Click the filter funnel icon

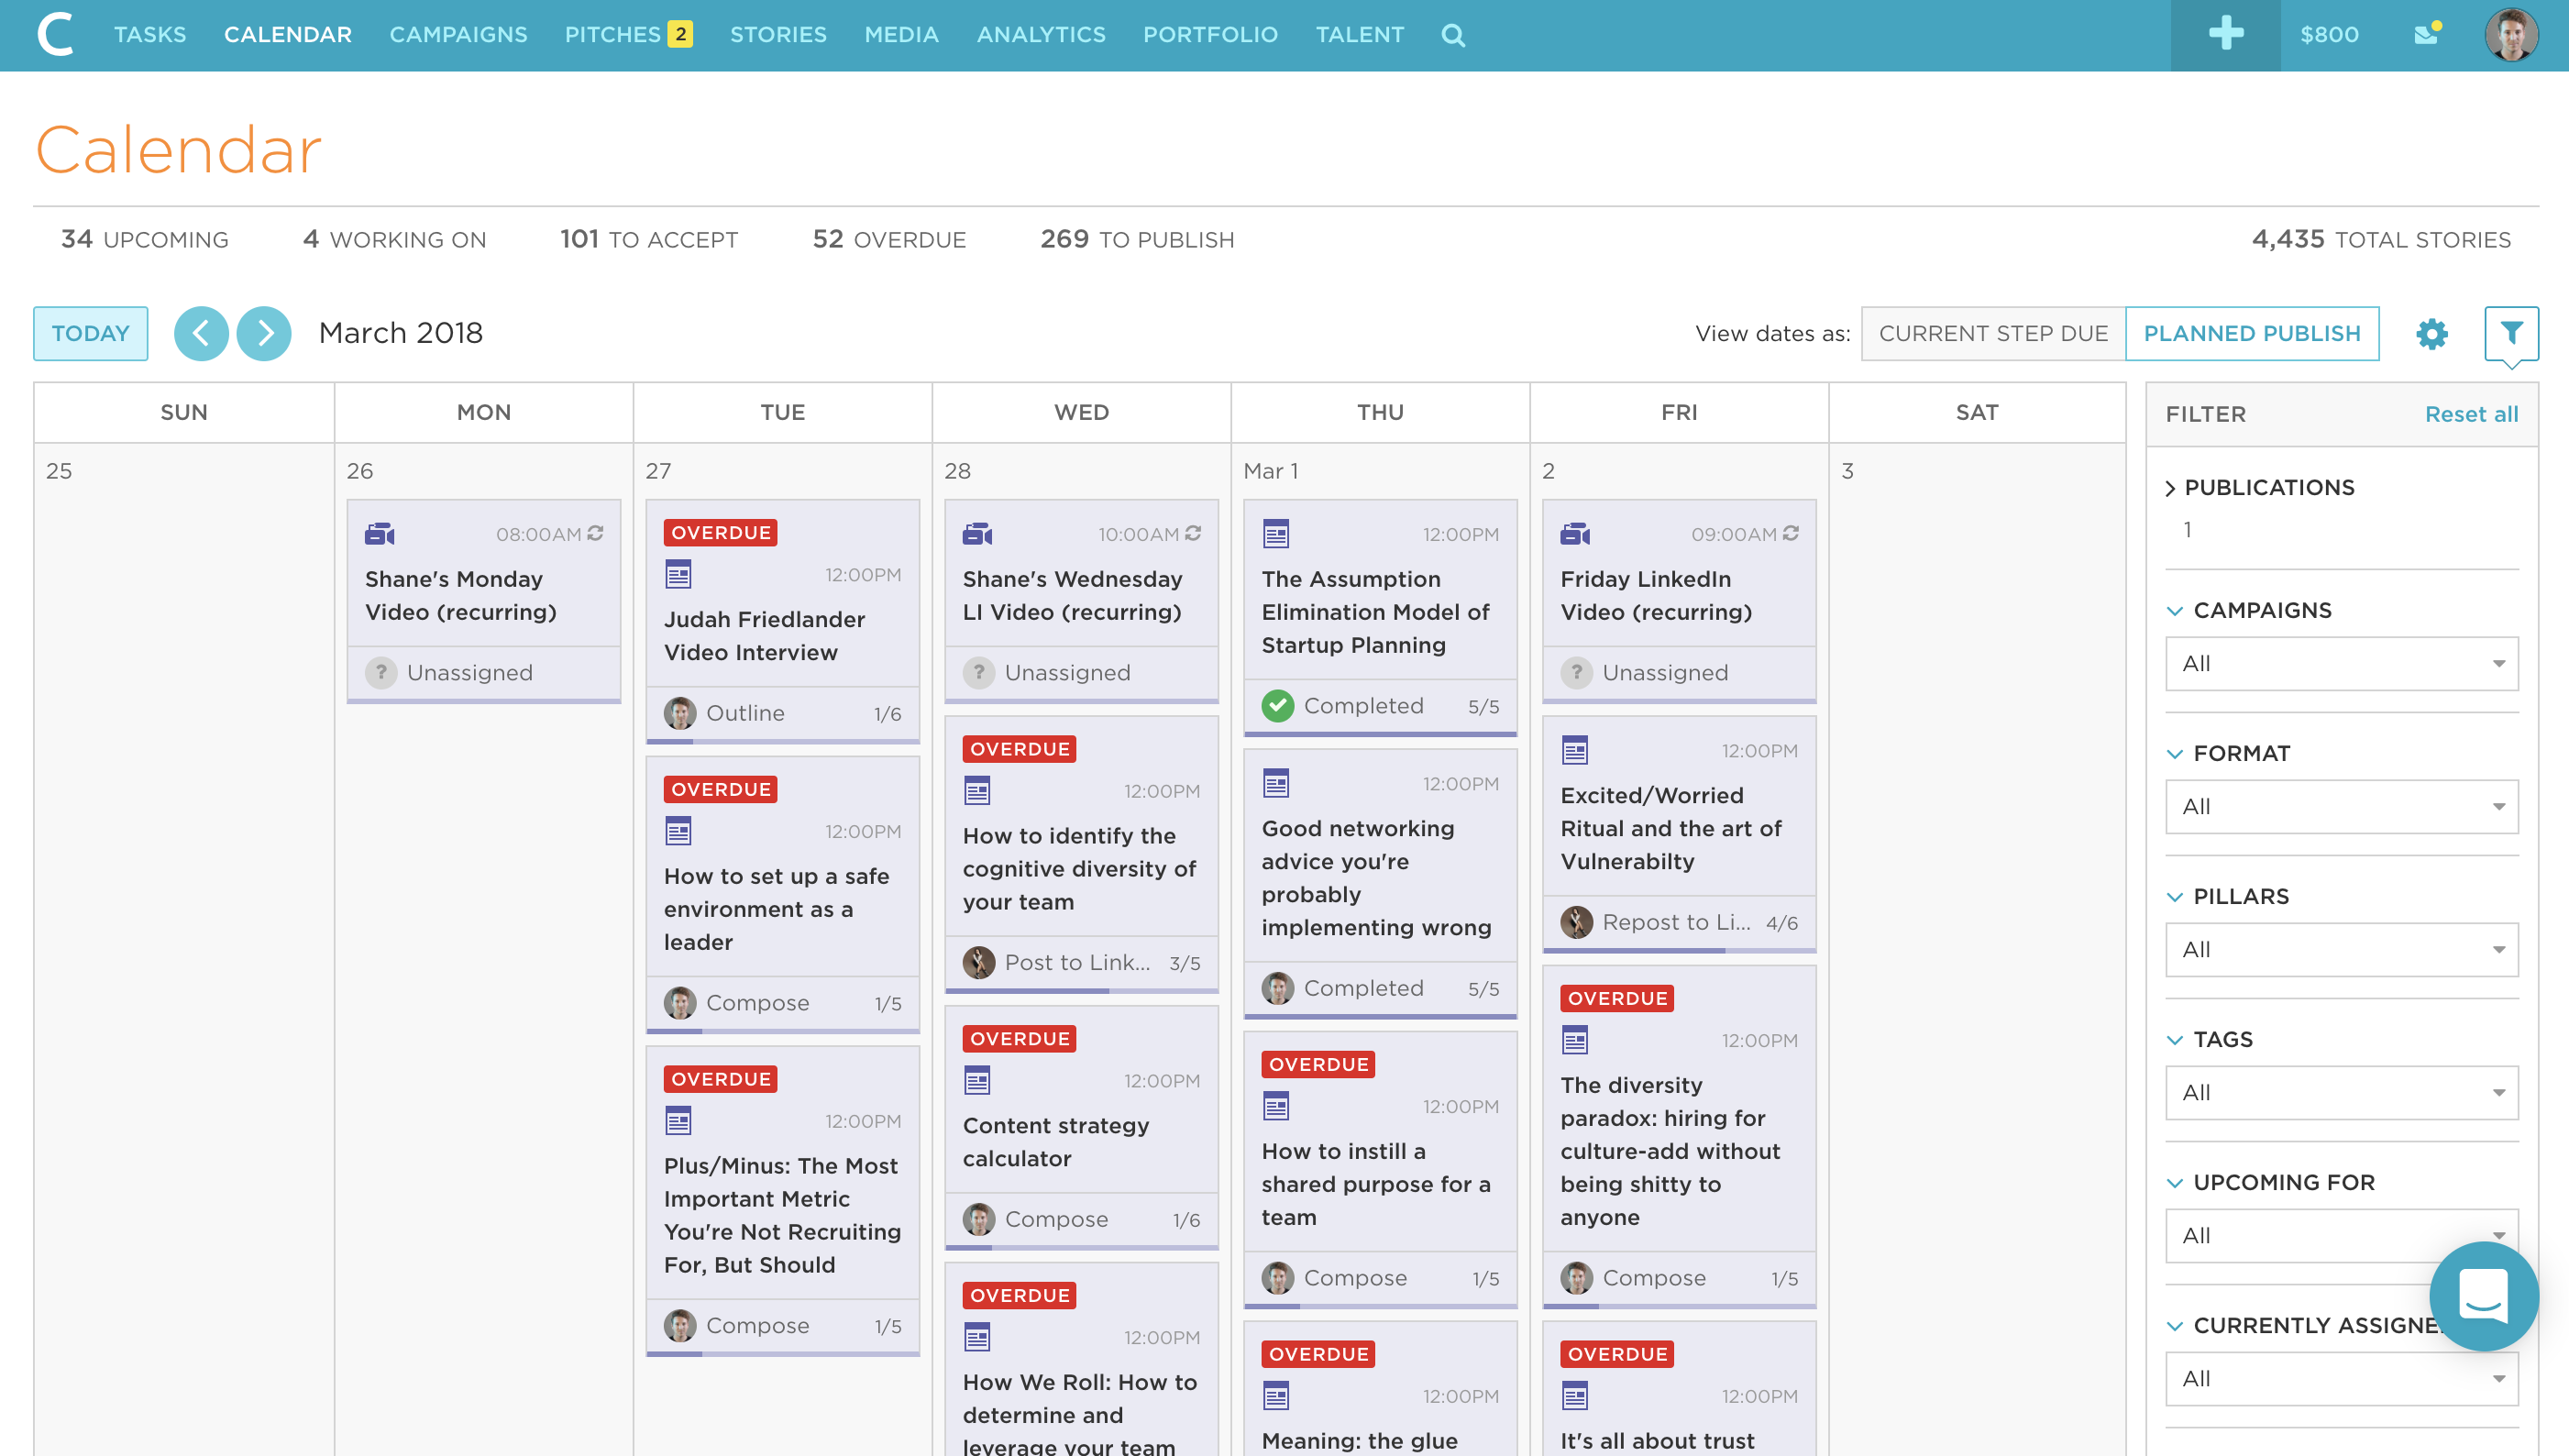[x=2511, y=333]
